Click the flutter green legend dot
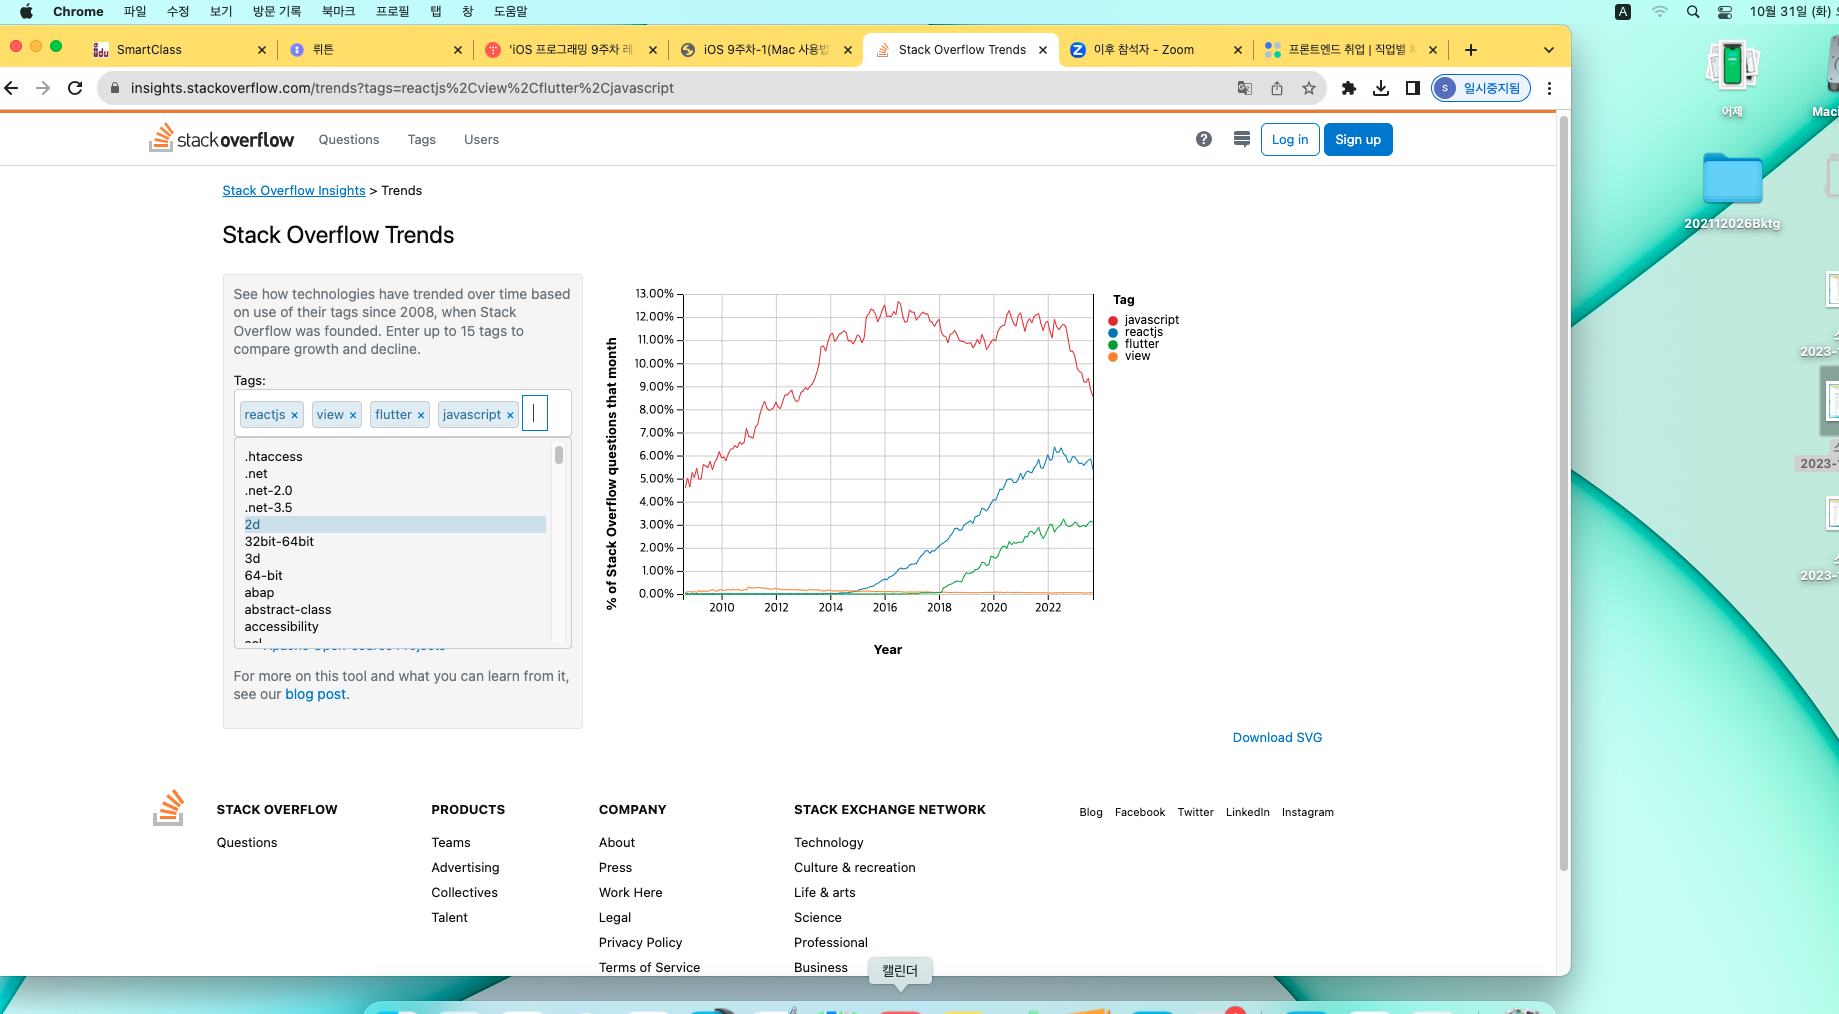Image resolution: width=1839 pixels, height=1014 pixels. [x=1113, y=345]
